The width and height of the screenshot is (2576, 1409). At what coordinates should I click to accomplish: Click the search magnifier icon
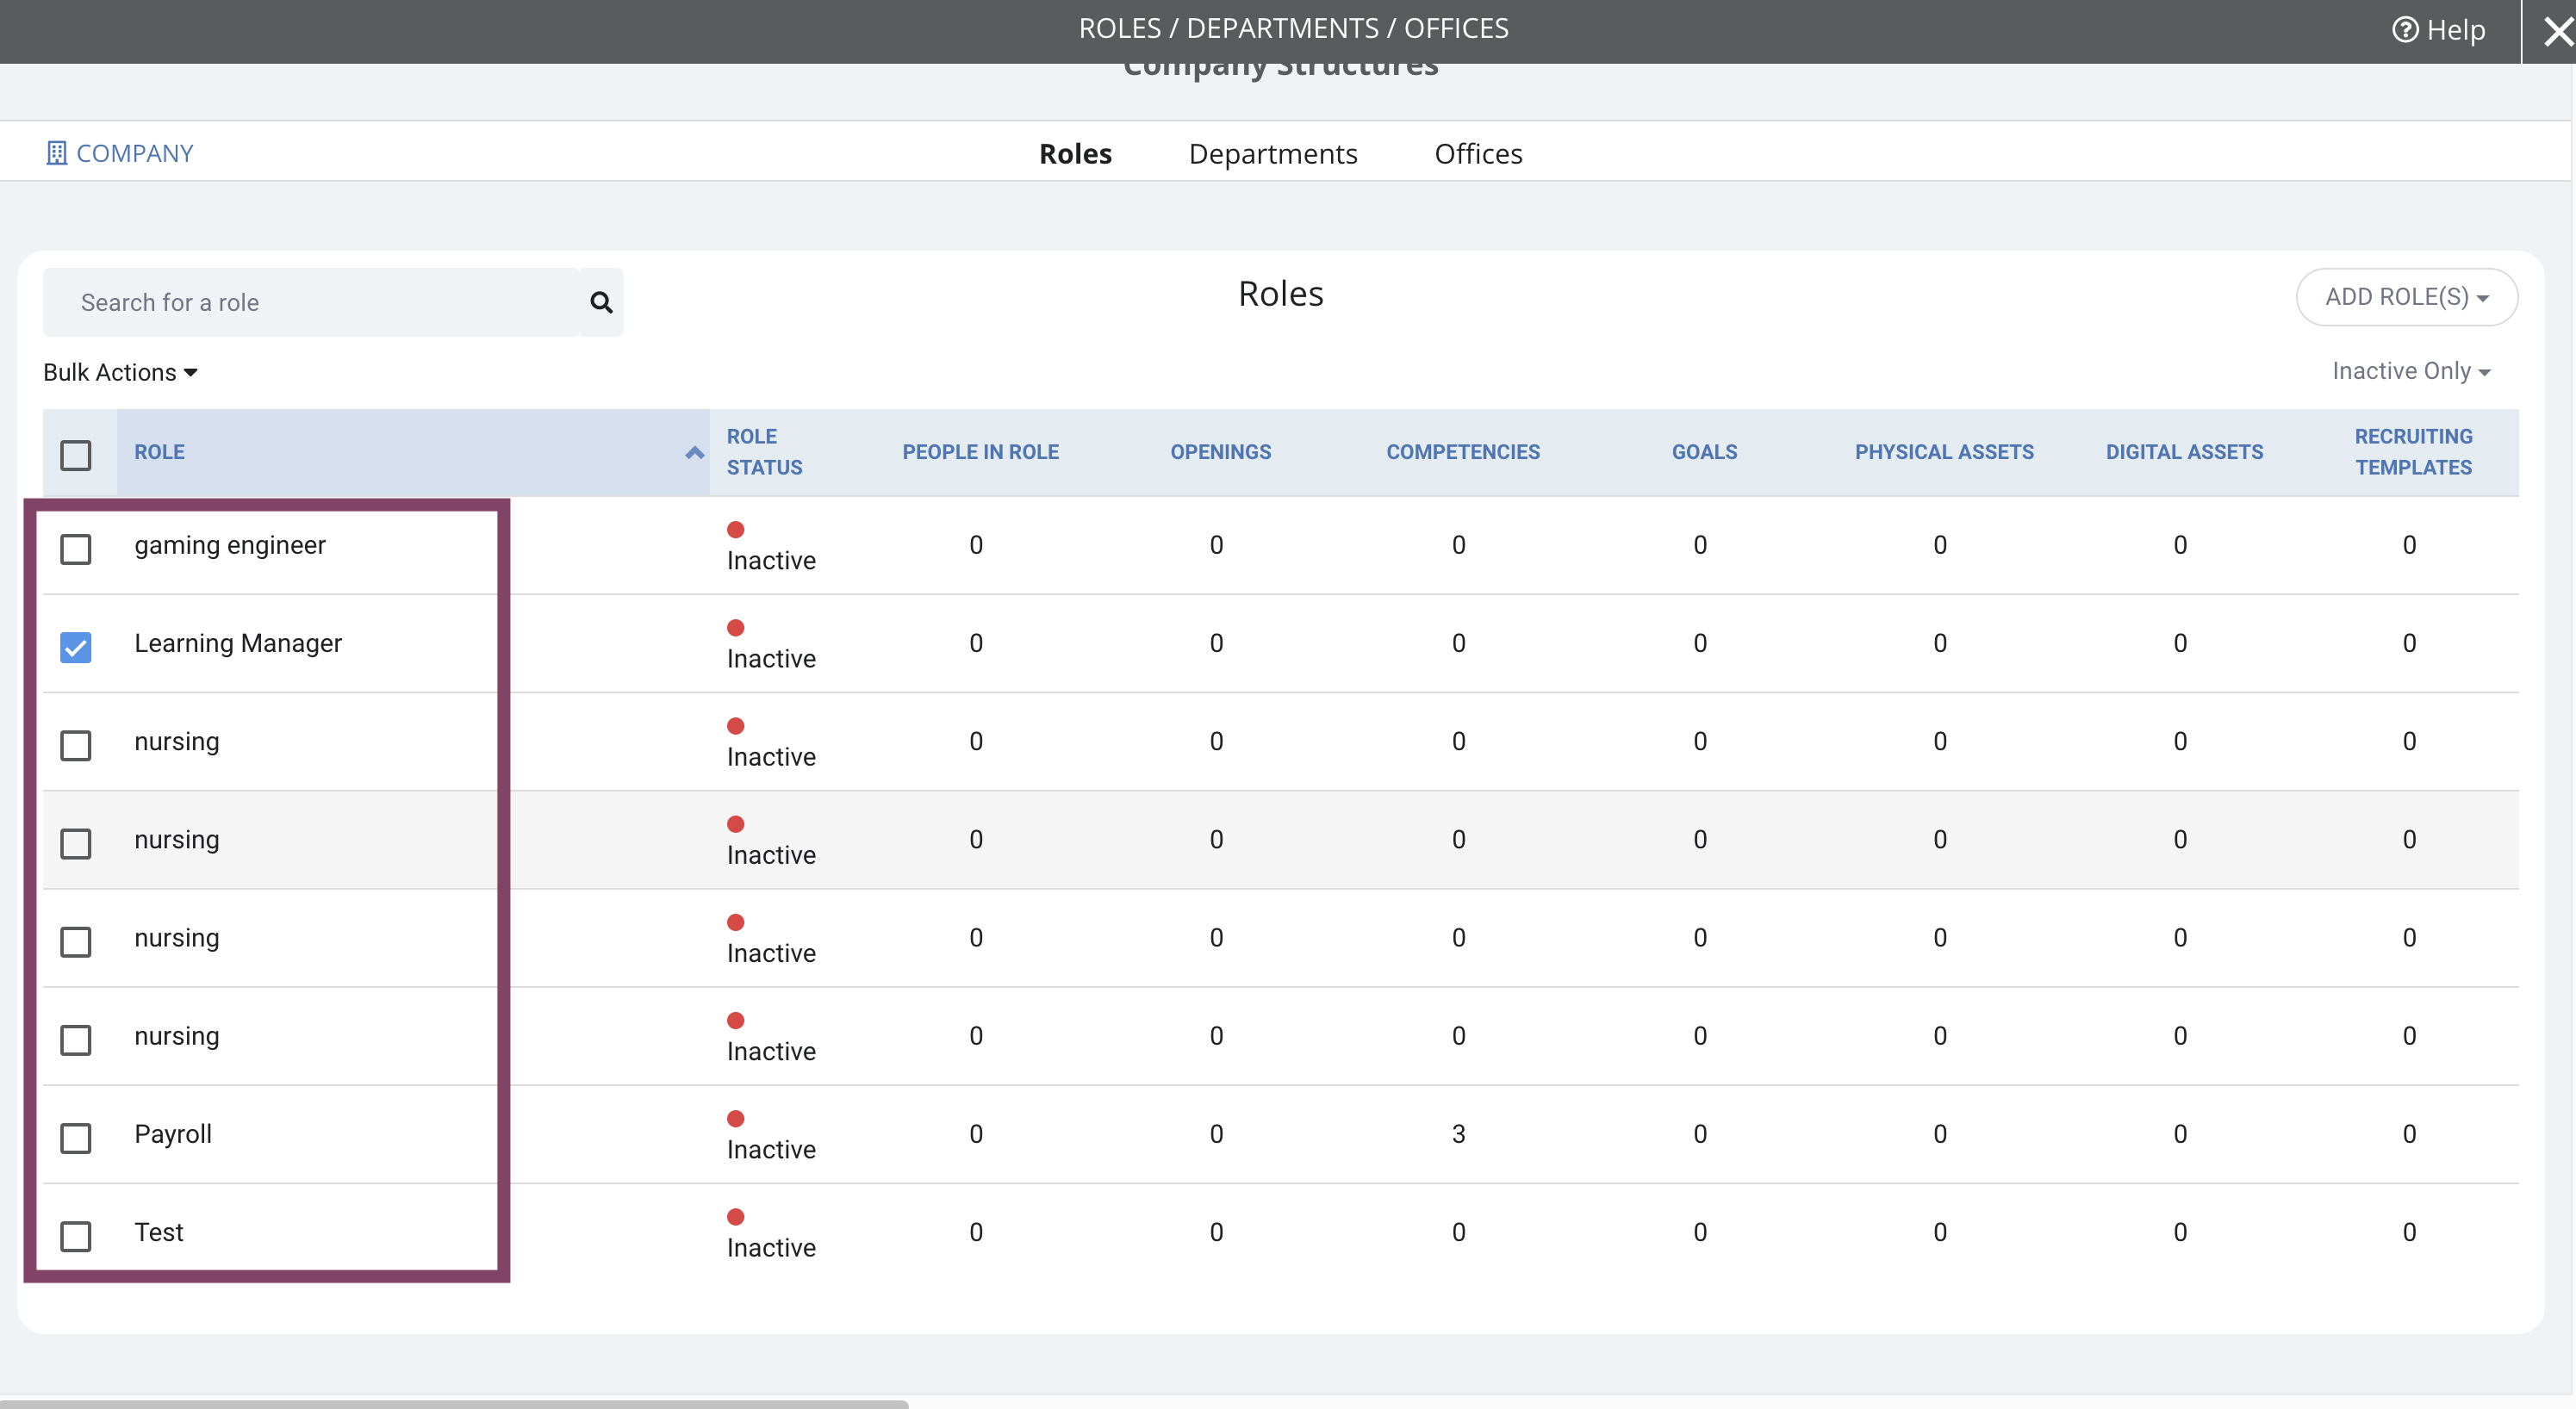pos(601,302)
